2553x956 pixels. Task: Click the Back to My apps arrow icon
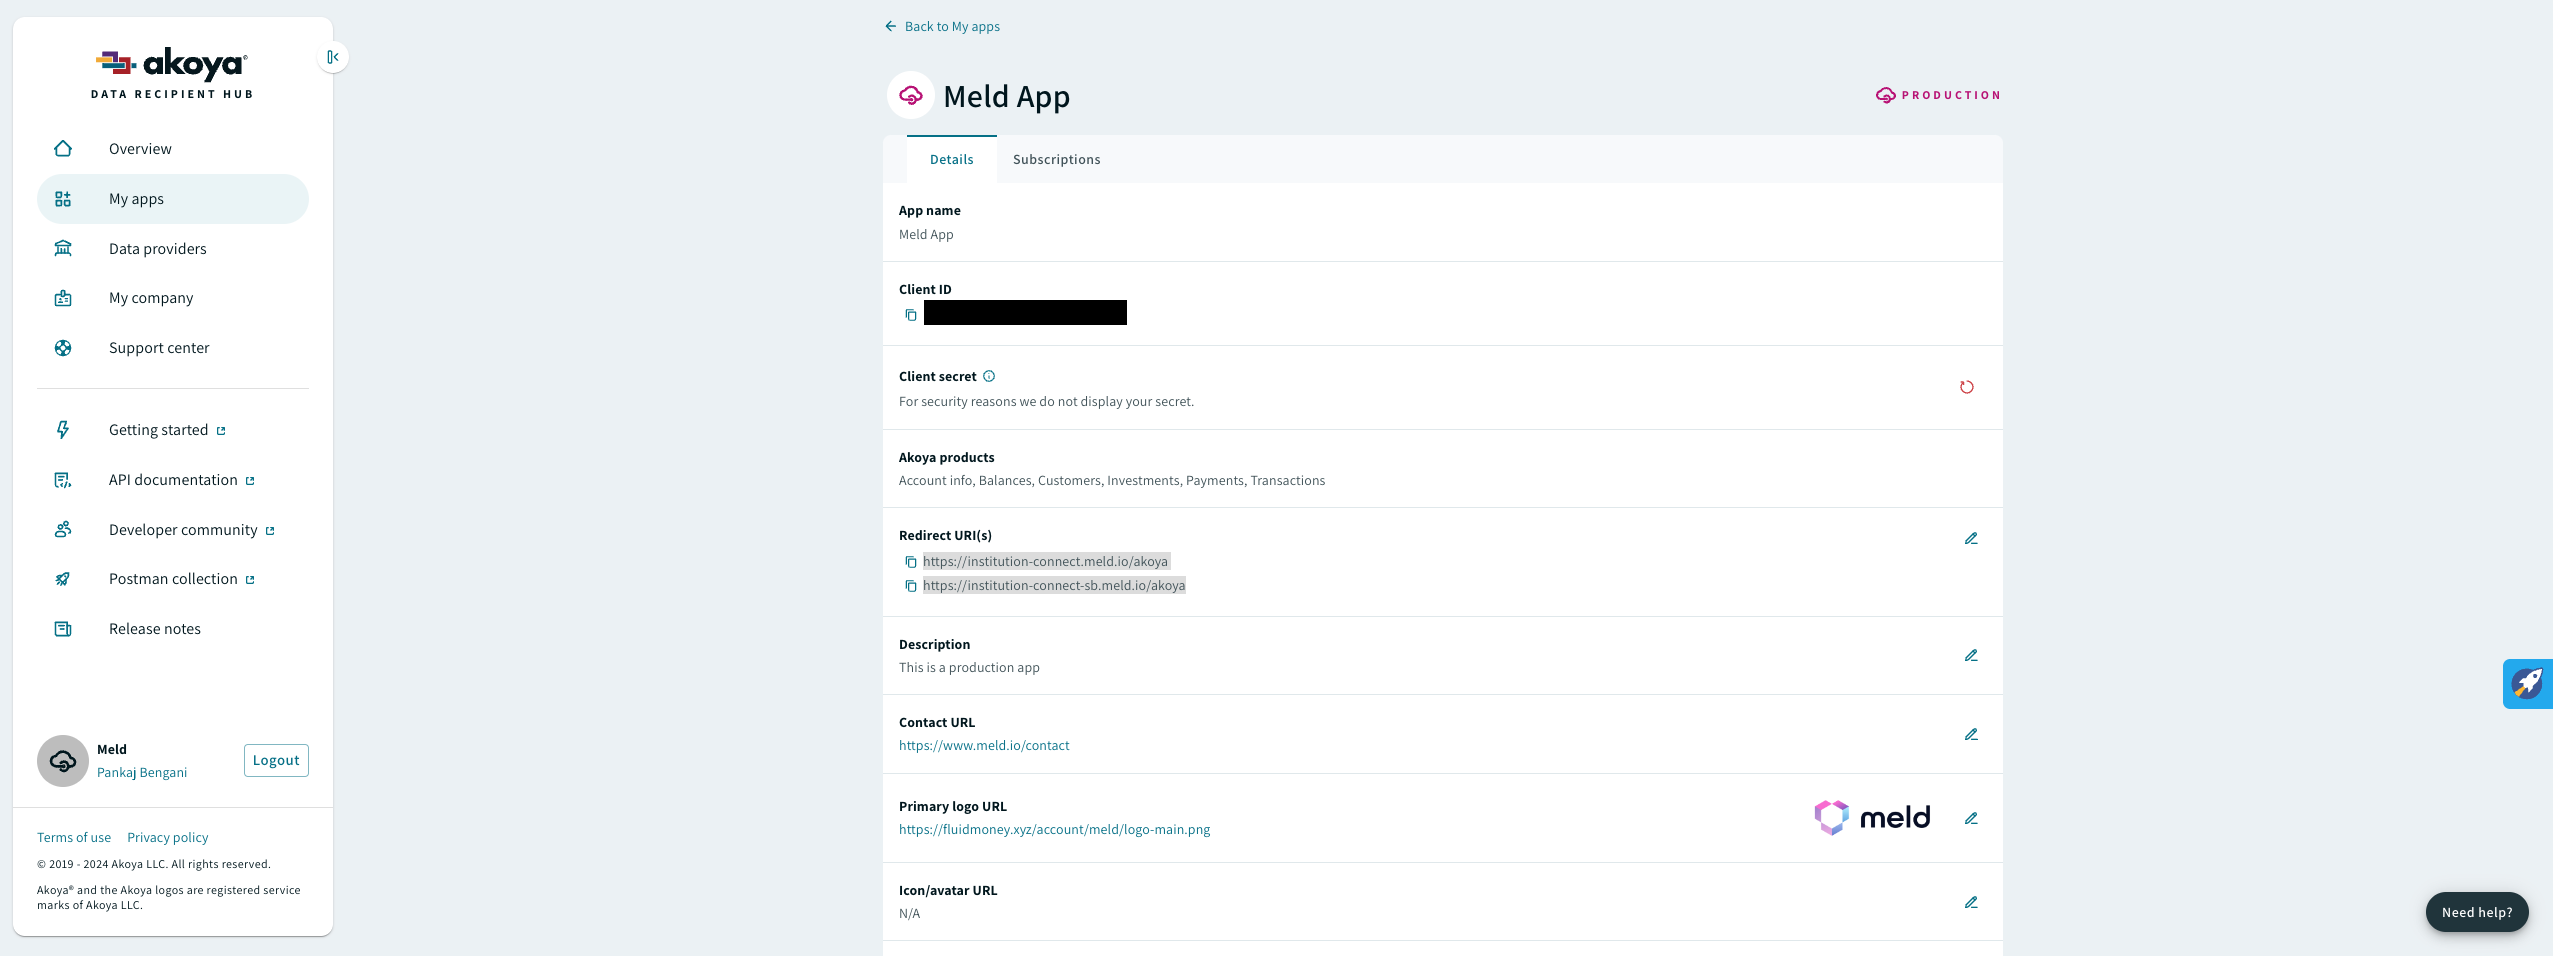tap(891, 26)
